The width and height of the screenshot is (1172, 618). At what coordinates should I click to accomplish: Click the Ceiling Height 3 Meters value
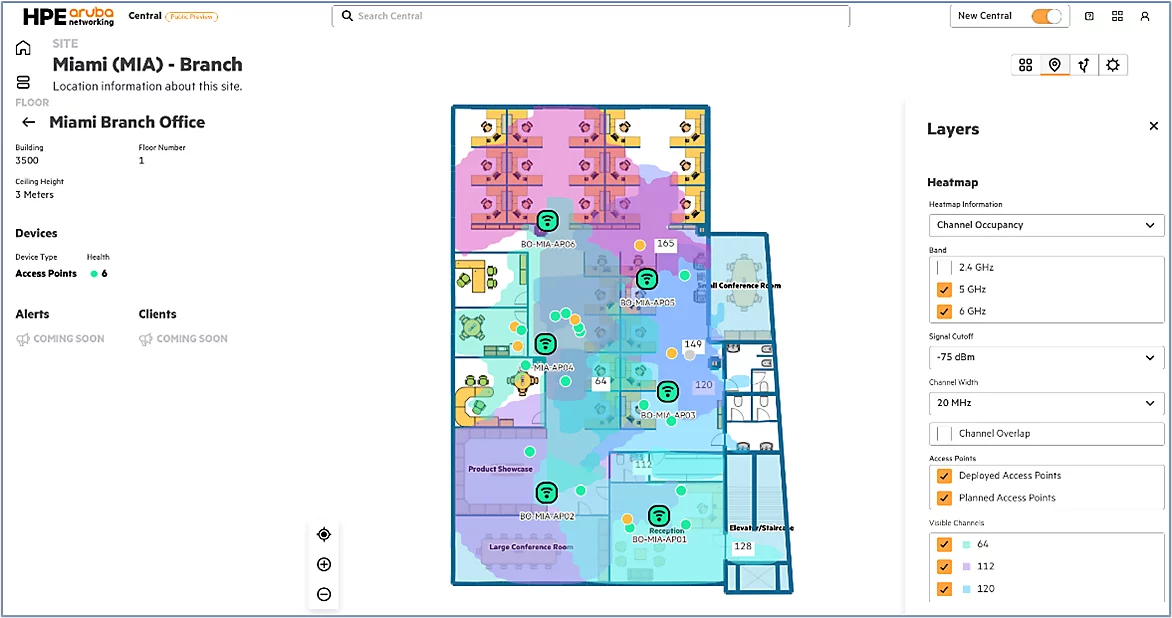(x=34, y=195)
